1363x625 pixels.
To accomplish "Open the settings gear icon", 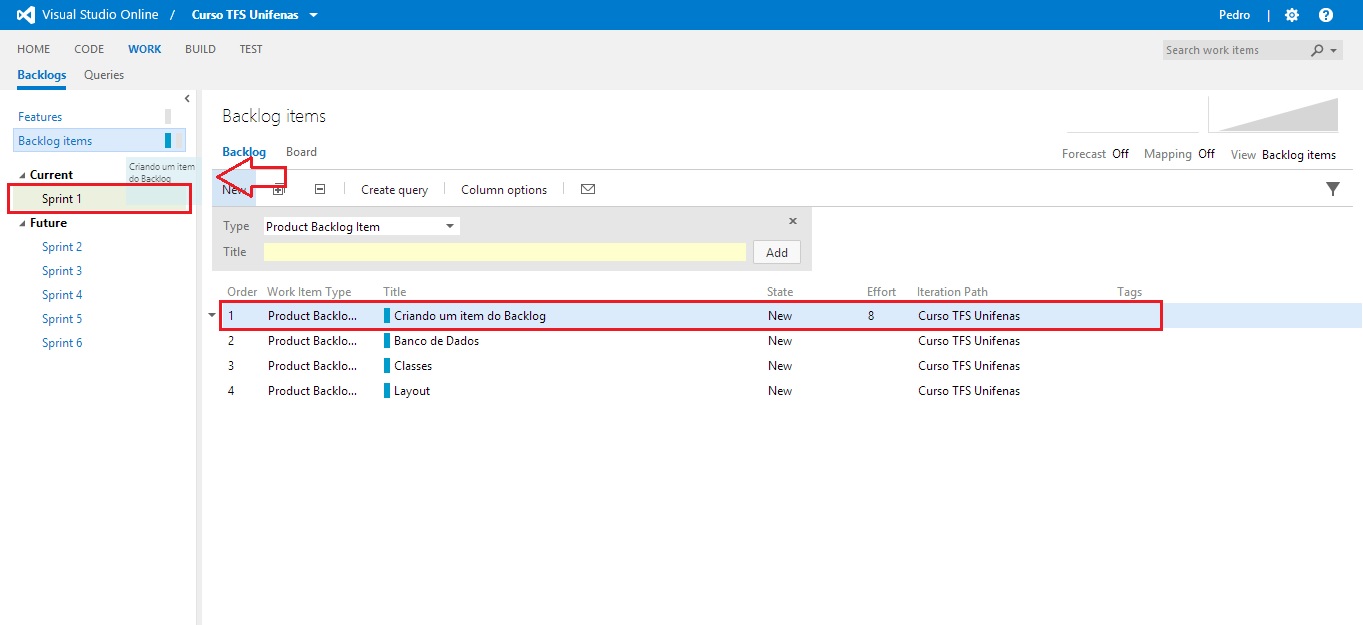I will point(1292,15).
